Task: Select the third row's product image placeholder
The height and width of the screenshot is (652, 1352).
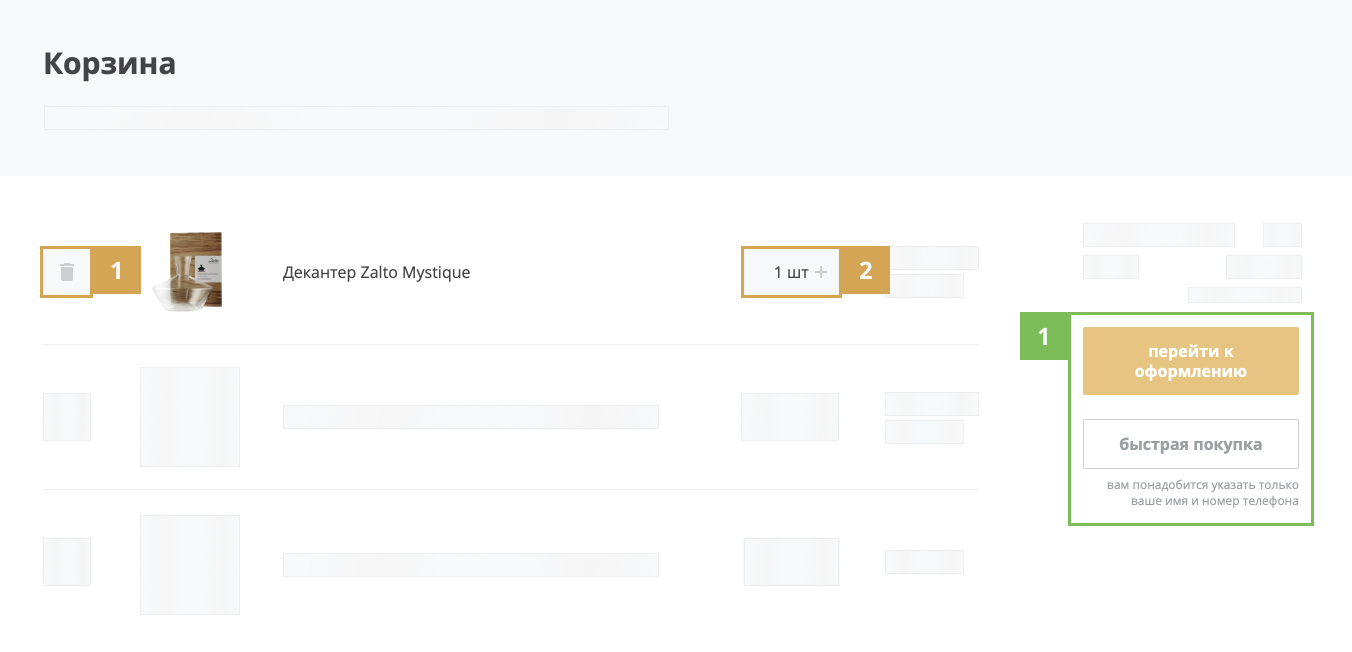Action: tap(190, 564)
